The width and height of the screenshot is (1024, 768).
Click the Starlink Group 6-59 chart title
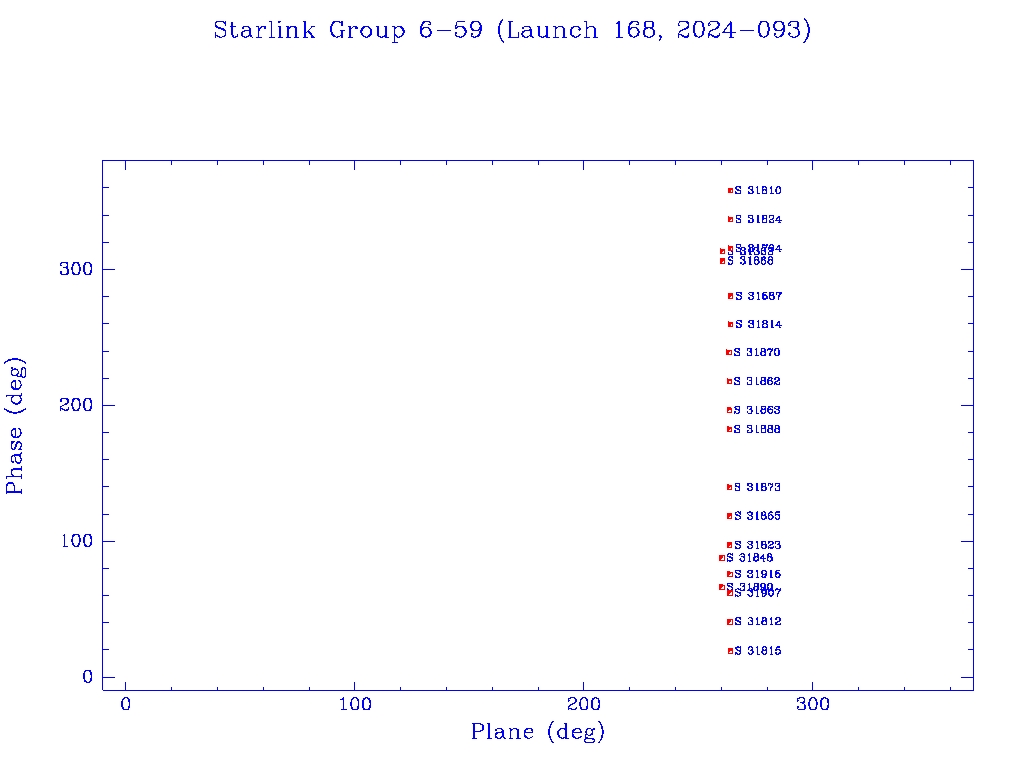point(512,31)
